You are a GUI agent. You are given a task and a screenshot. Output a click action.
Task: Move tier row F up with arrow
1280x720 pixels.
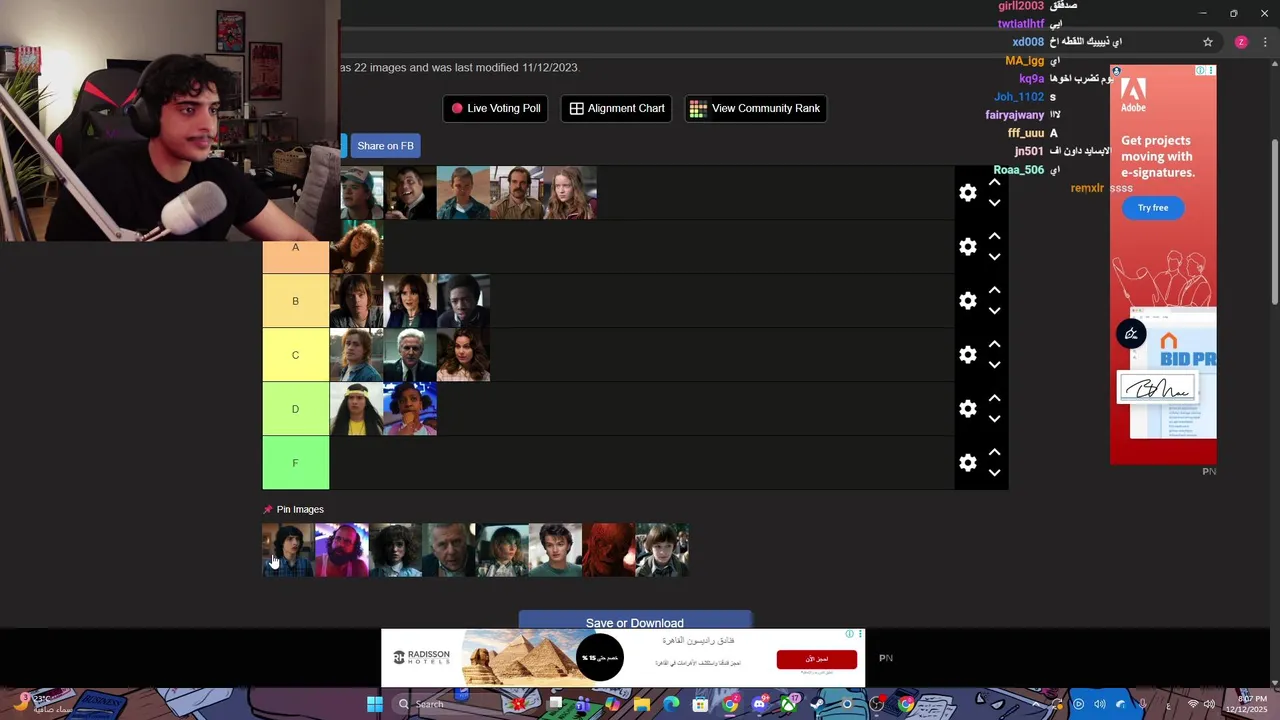tap(994, 453)
